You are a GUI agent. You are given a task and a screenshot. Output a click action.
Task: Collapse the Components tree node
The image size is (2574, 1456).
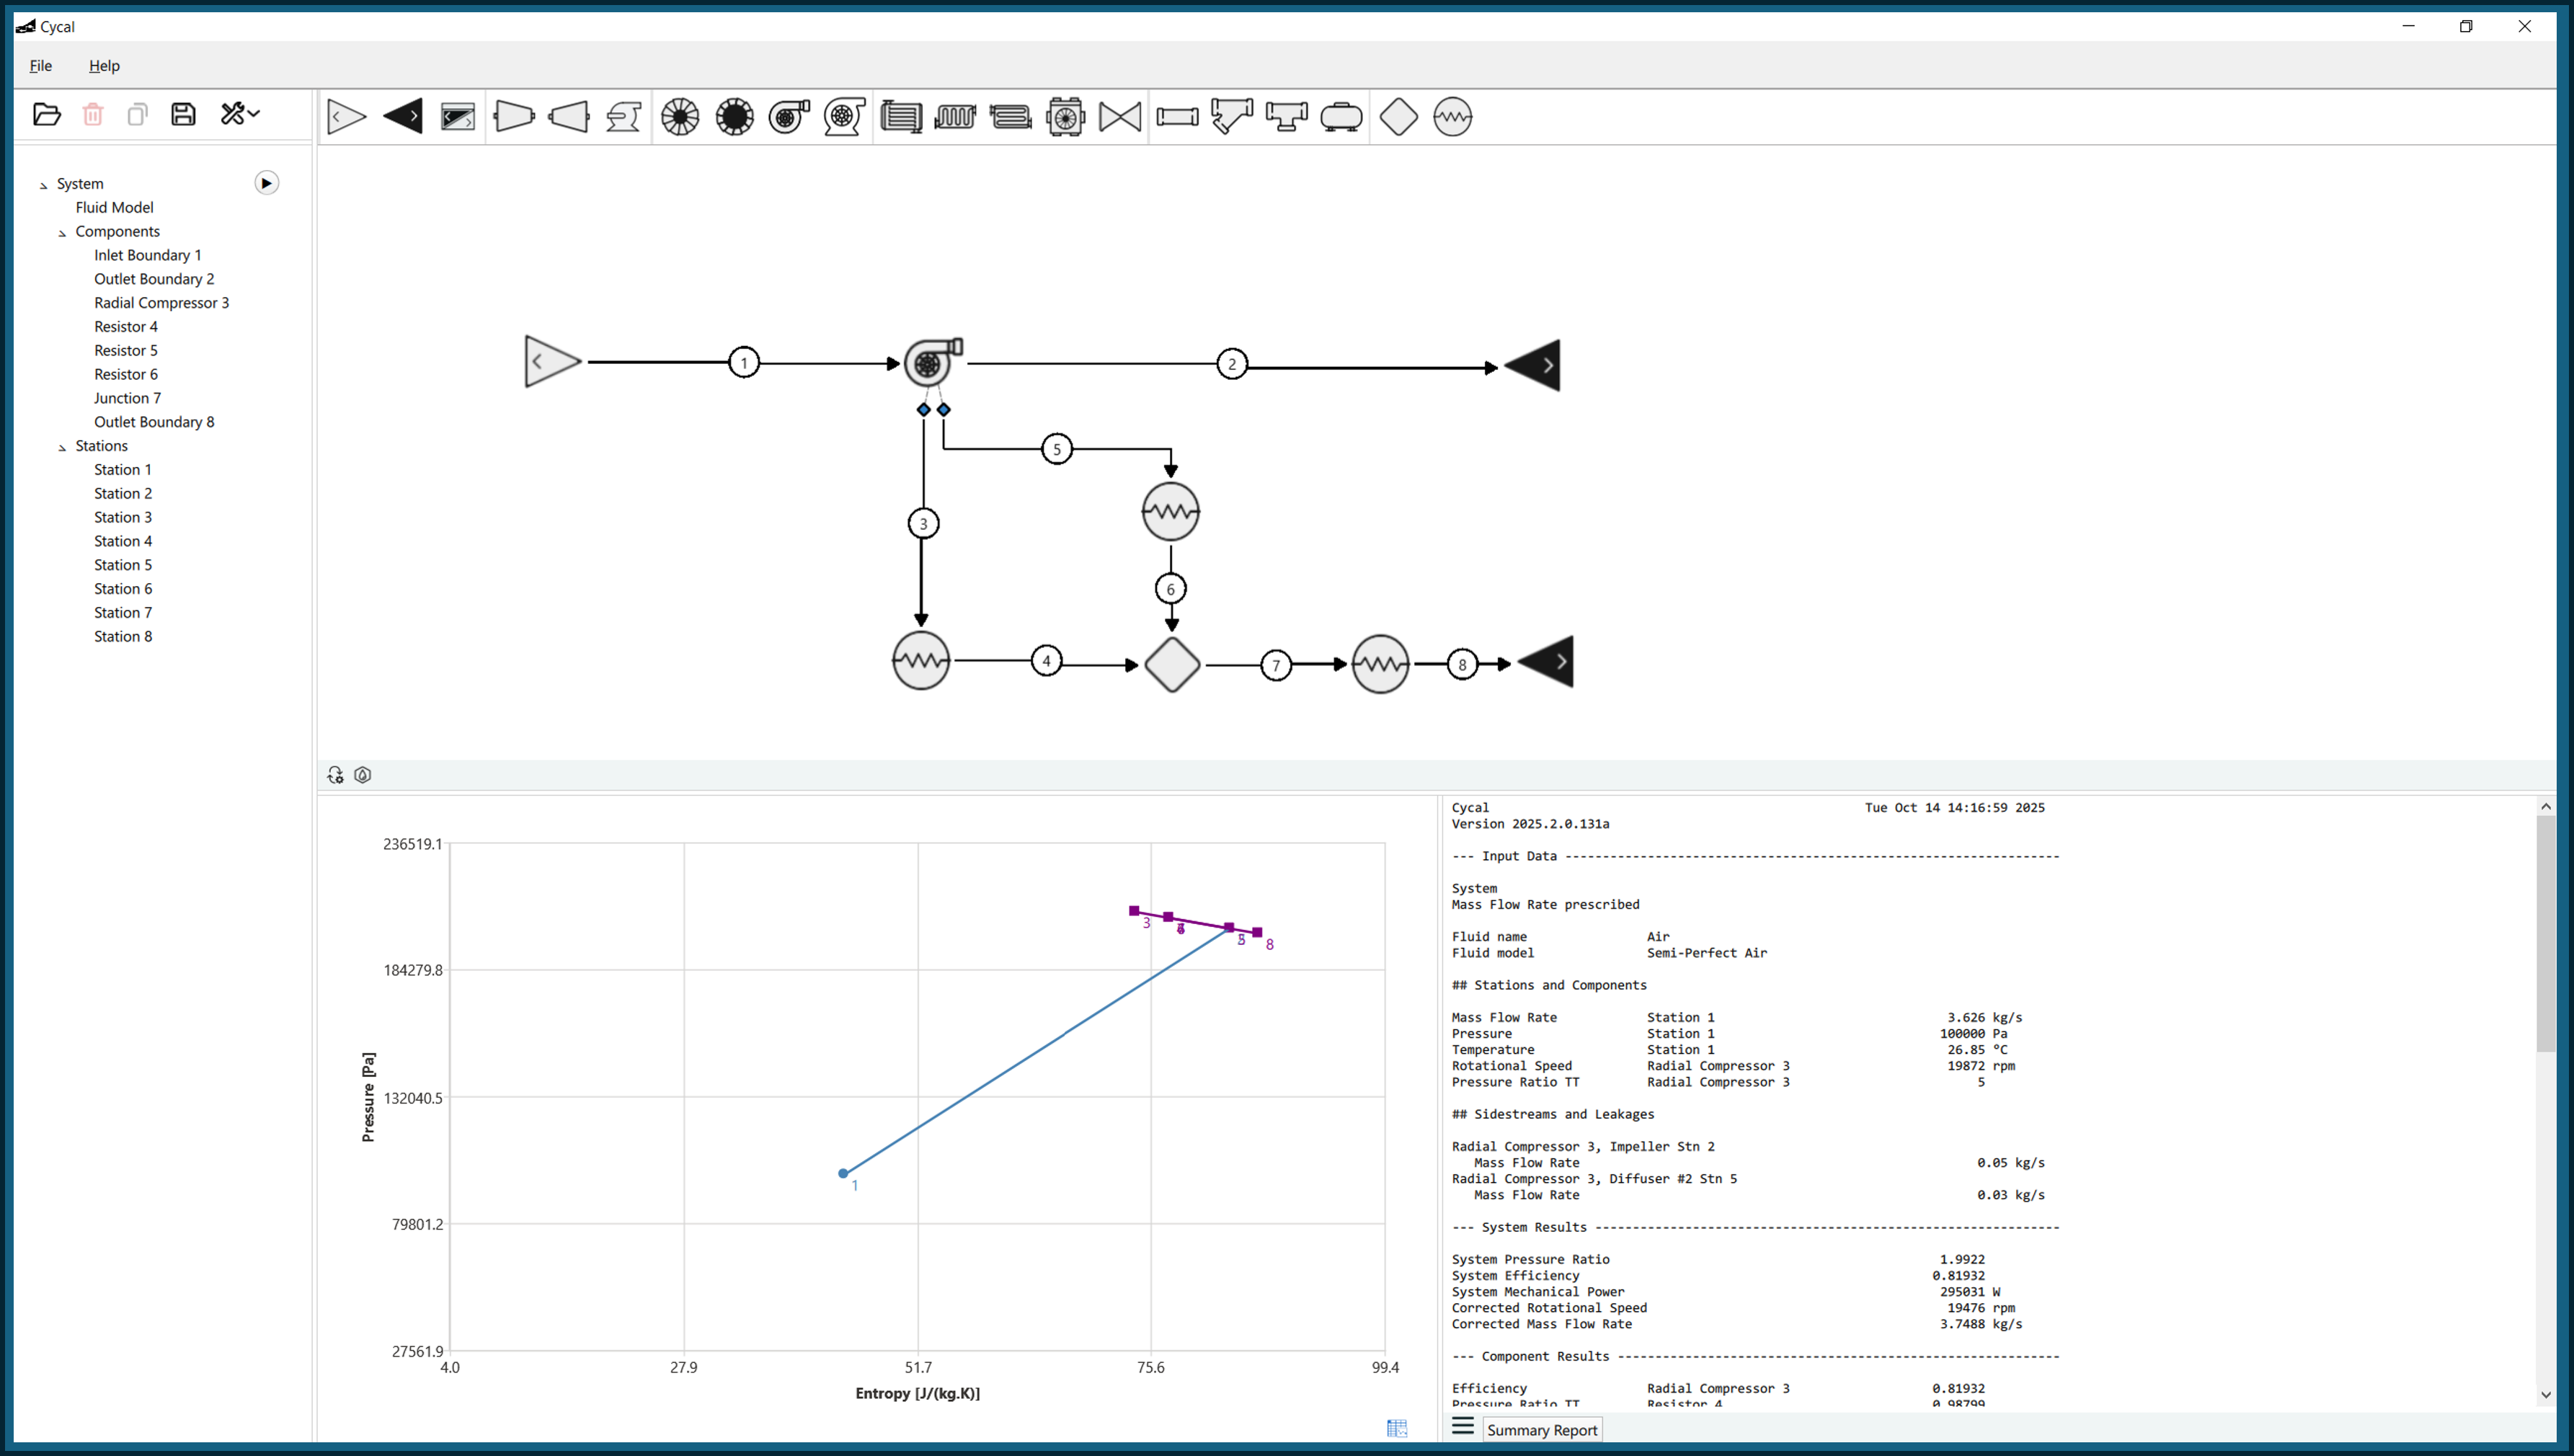[62, 232]
